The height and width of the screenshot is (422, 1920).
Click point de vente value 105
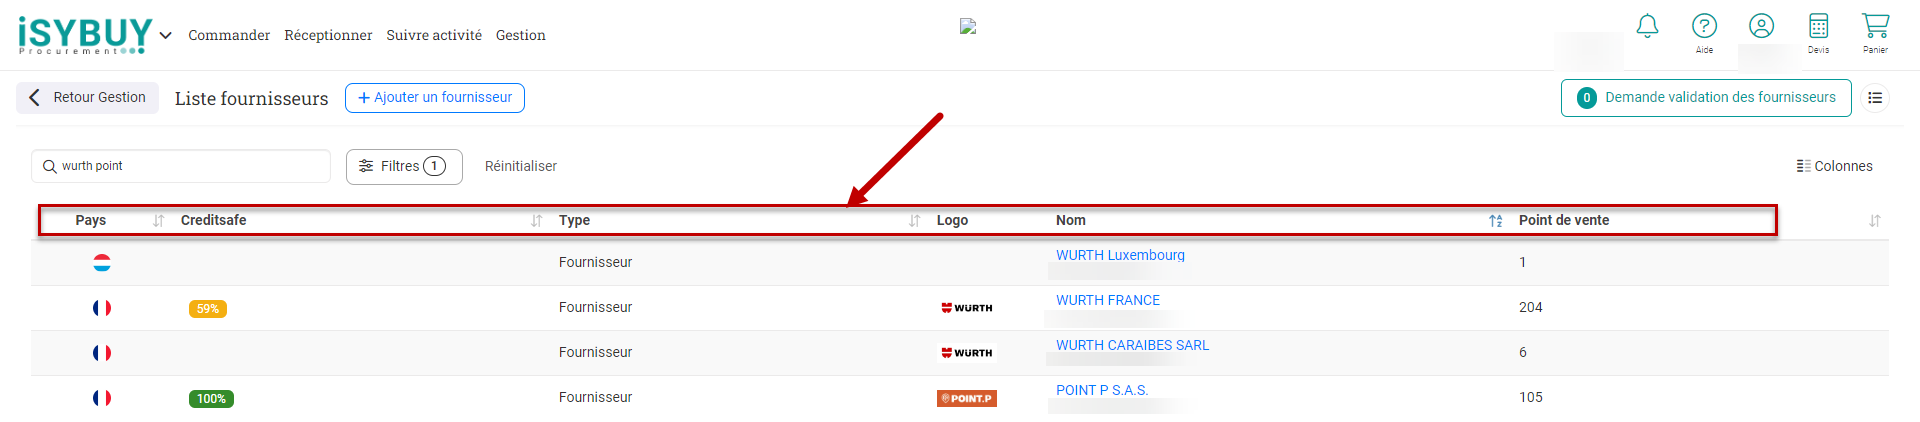click(x=1531, y=397)
